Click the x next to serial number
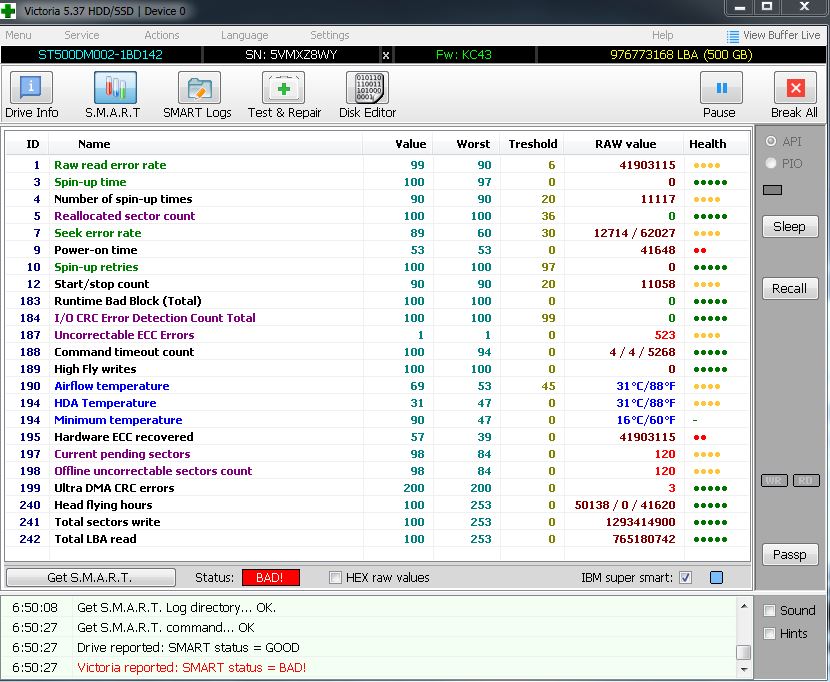 click(386, 55)
